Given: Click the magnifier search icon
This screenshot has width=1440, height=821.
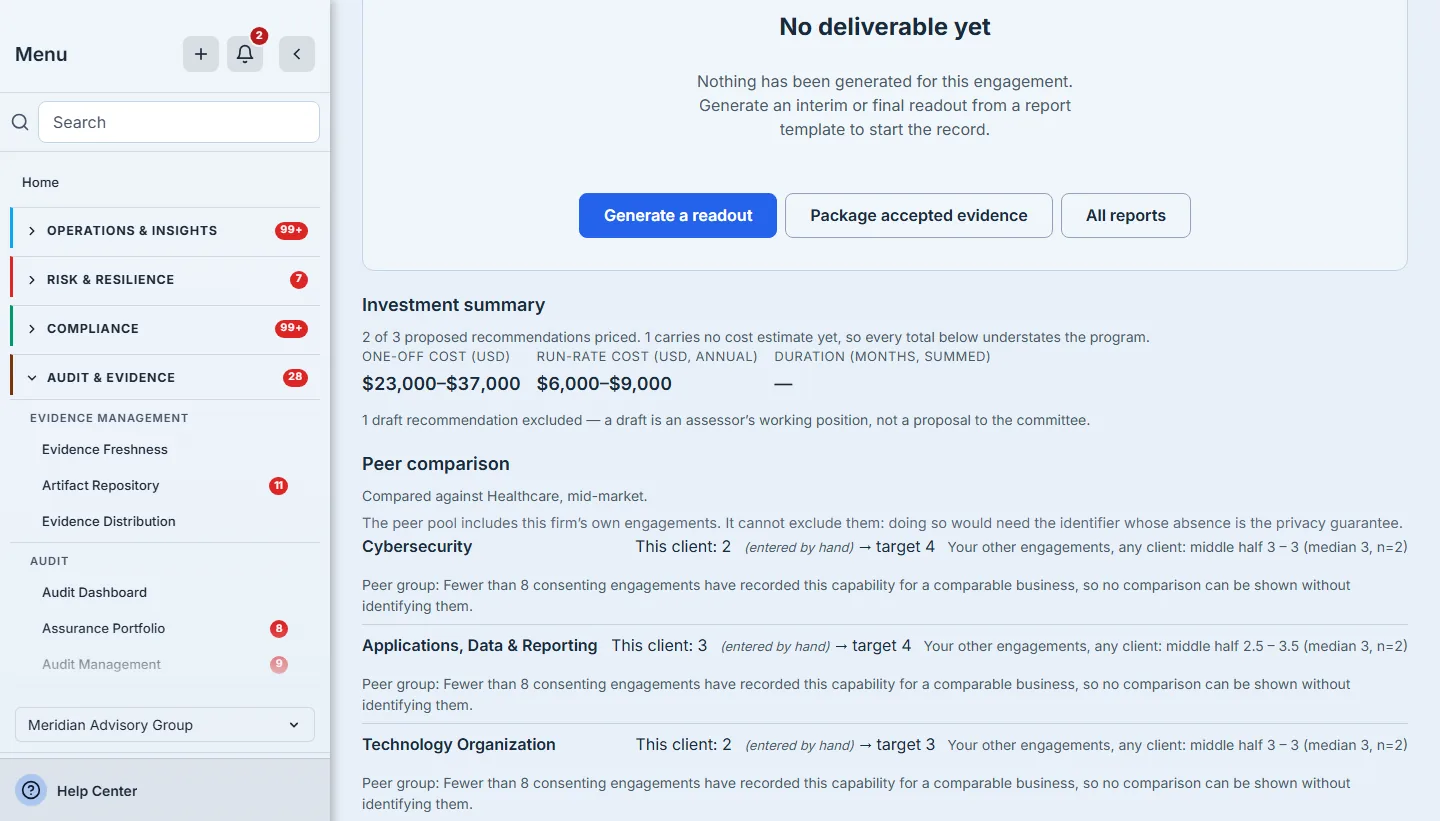Looking at the screenshot, I should point(20,122).
